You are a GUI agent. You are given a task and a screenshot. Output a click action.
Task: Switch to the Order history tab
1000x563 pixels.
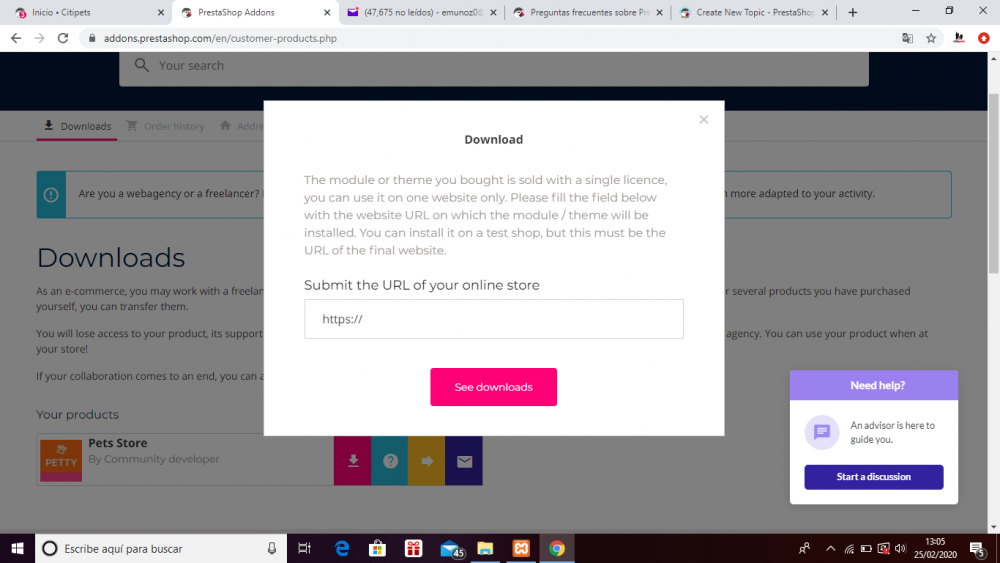[165, 126]
